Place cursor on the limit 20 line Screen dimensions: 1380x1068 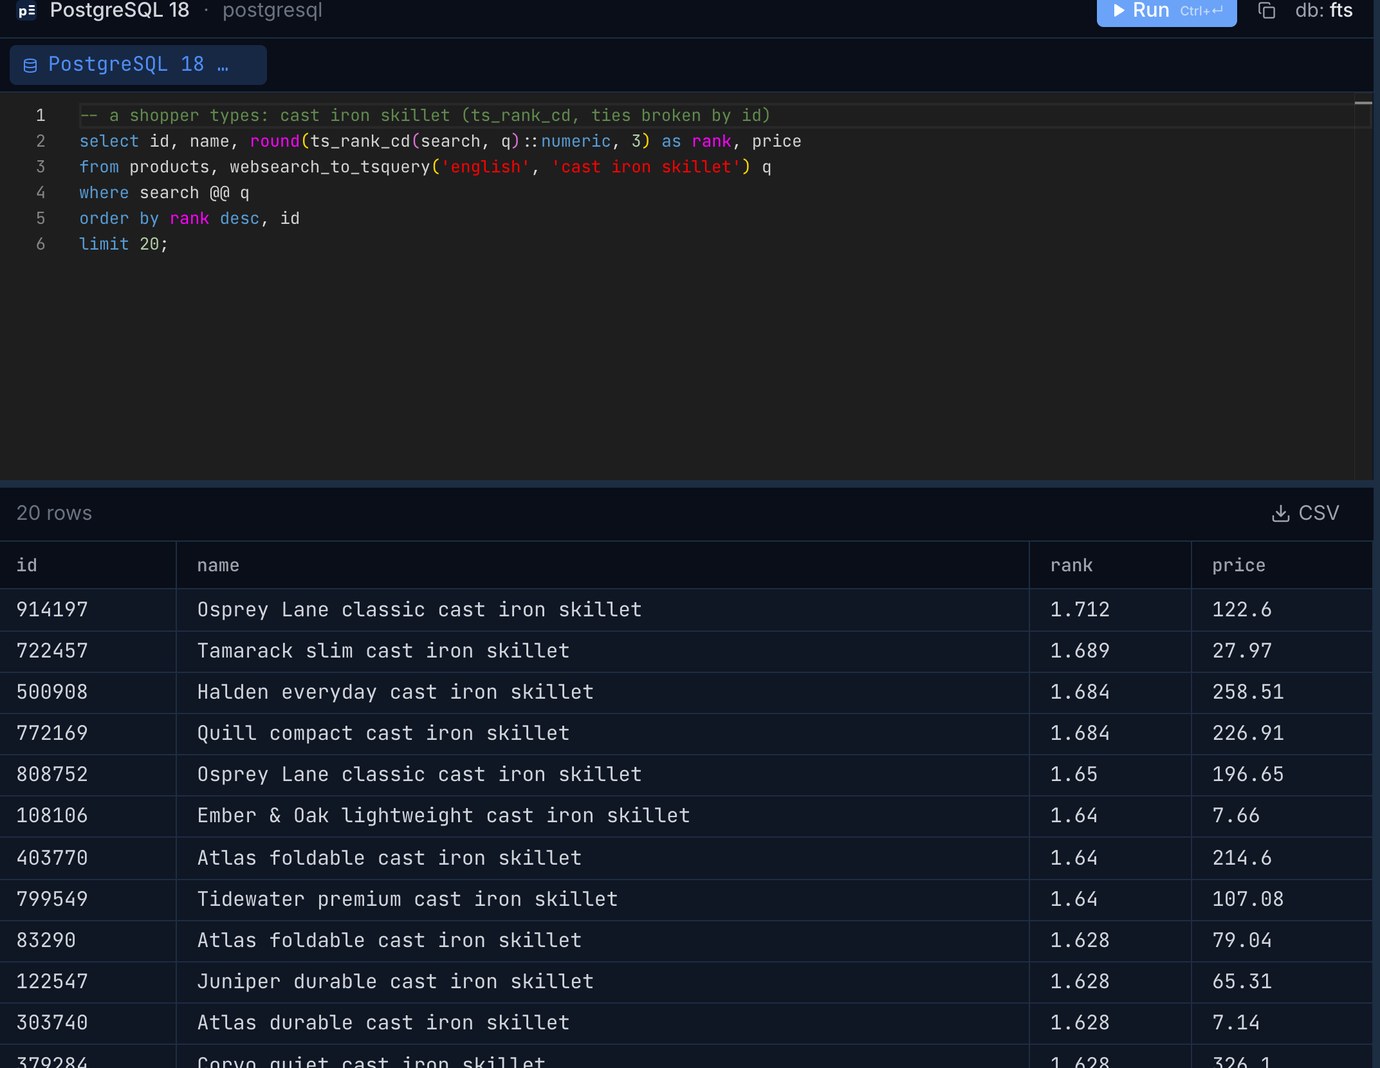124,244
